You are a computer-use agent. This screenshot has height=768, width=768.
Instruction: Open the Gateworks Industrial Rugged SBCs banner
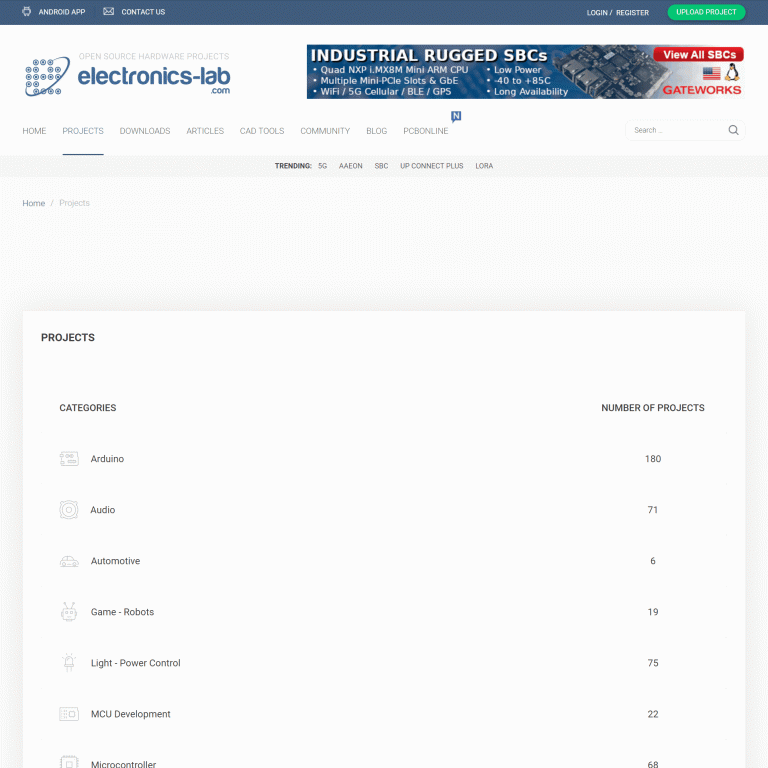click(x=525, y=71)
